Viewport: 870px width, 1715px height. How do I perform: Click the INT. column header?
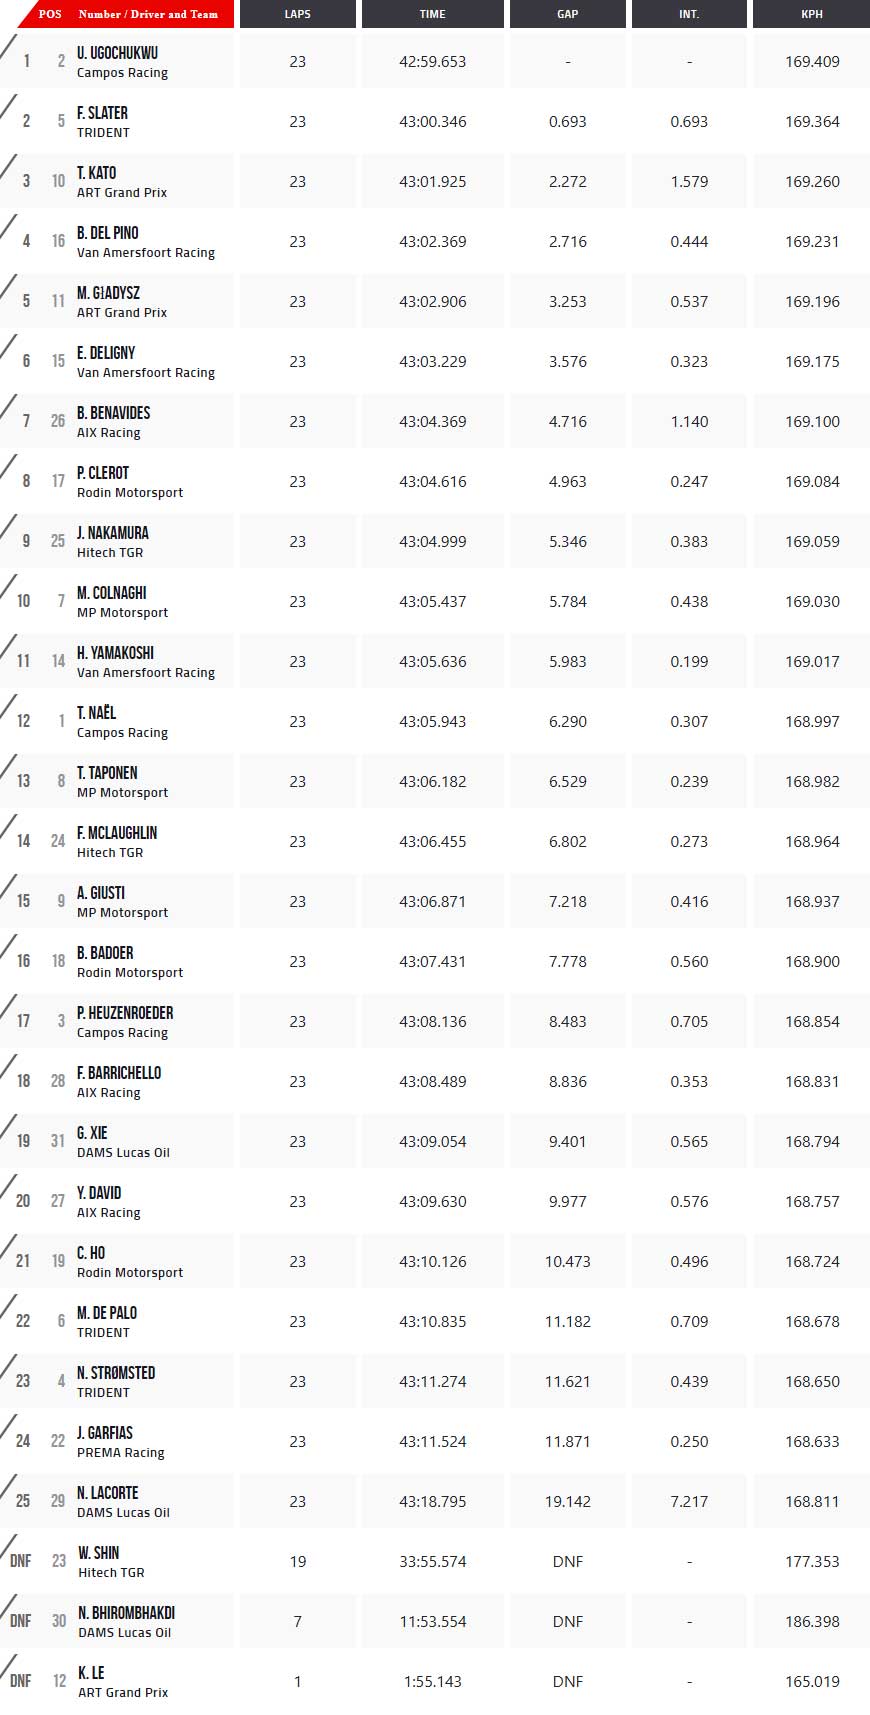pos(689,14)
